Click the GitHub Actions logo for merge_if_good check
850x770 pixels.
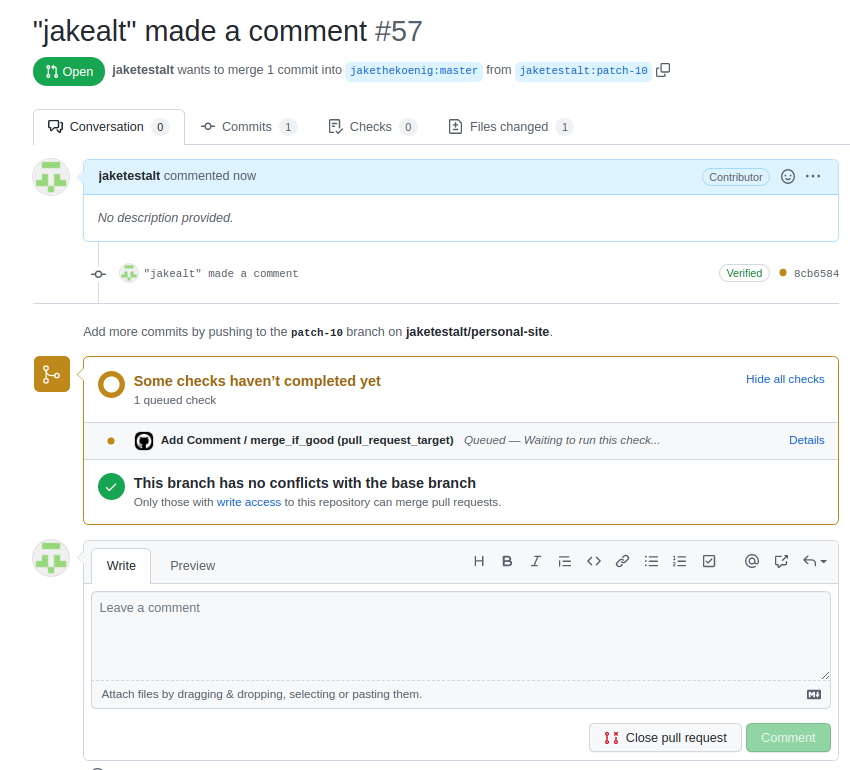(144, 441)
